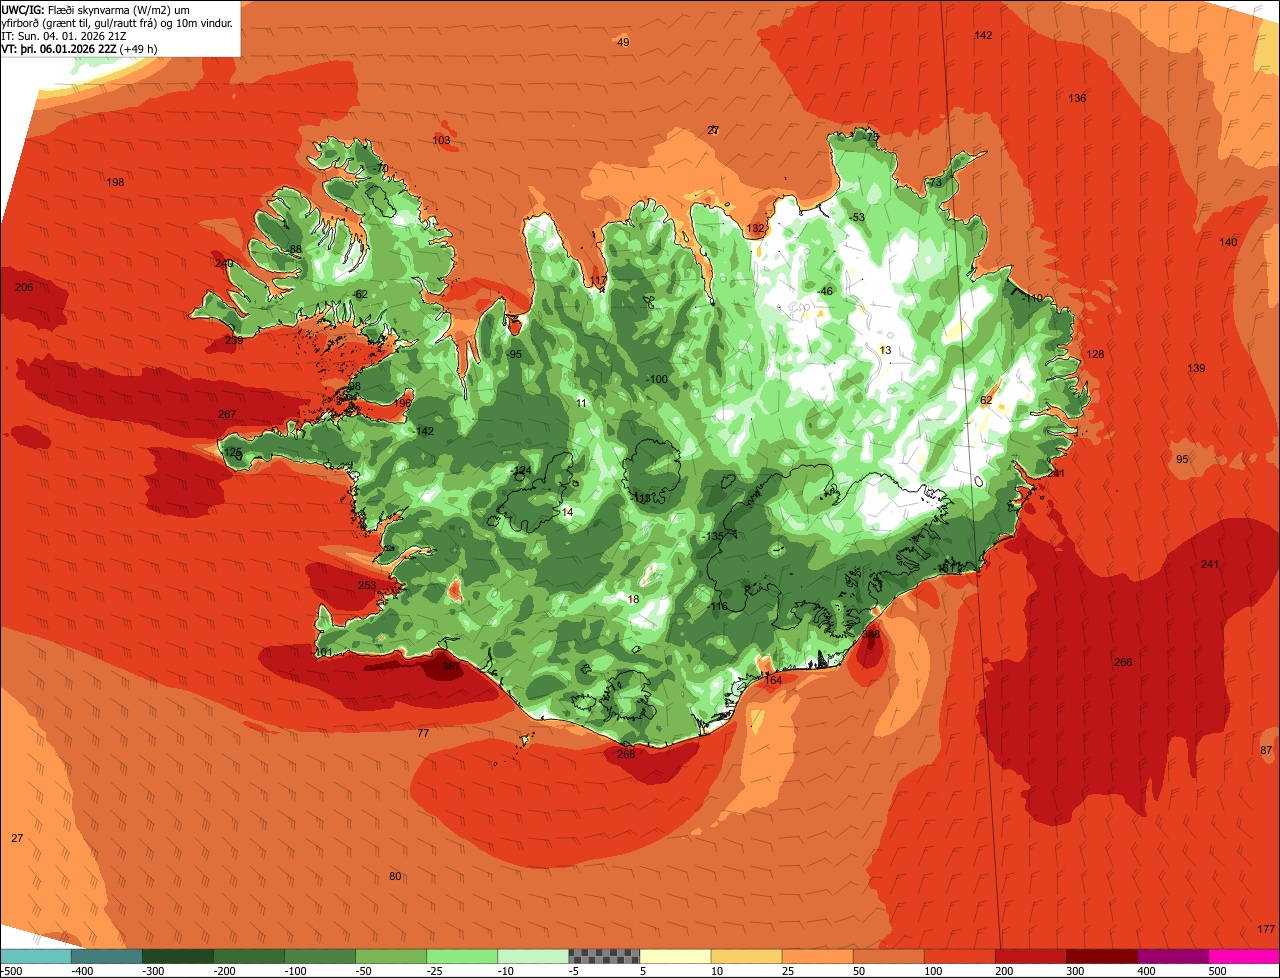The width and height of the screenshot is (1280, 978).
Task: Click the map value 177
Action: coord(1266,929)
